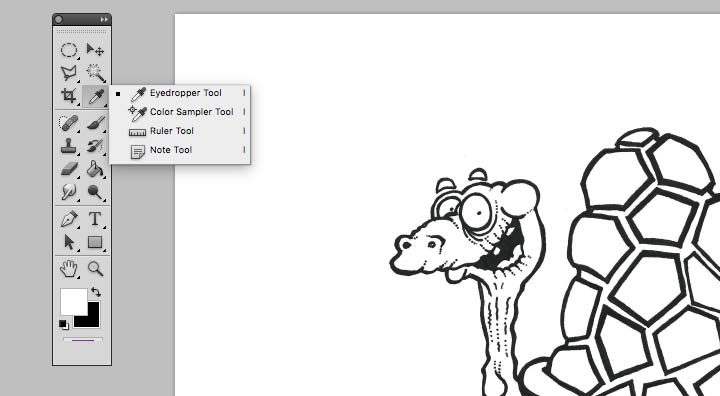Choose the Path Selection arrow tool
The width and height of the screenshot is (720, 396).
(69, 242)
